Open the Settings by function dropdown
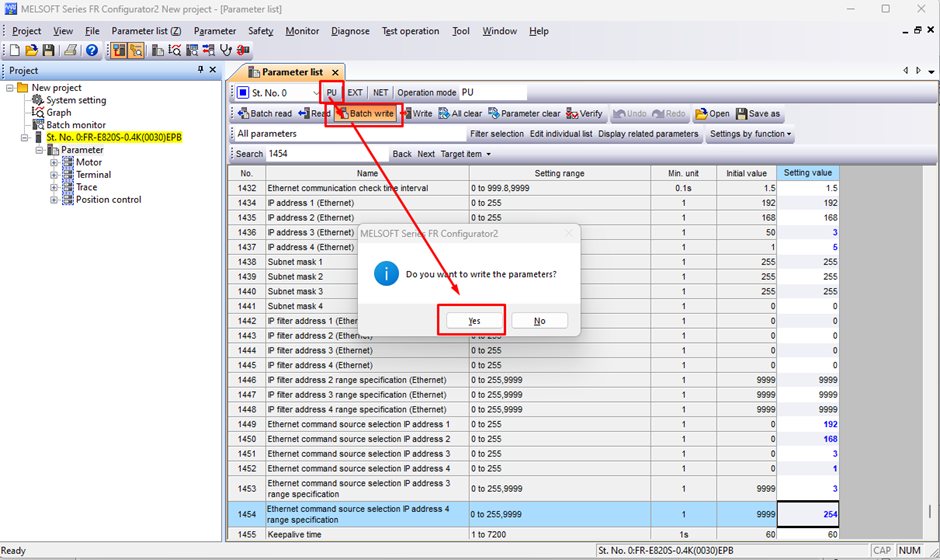 tap(751, 134)
